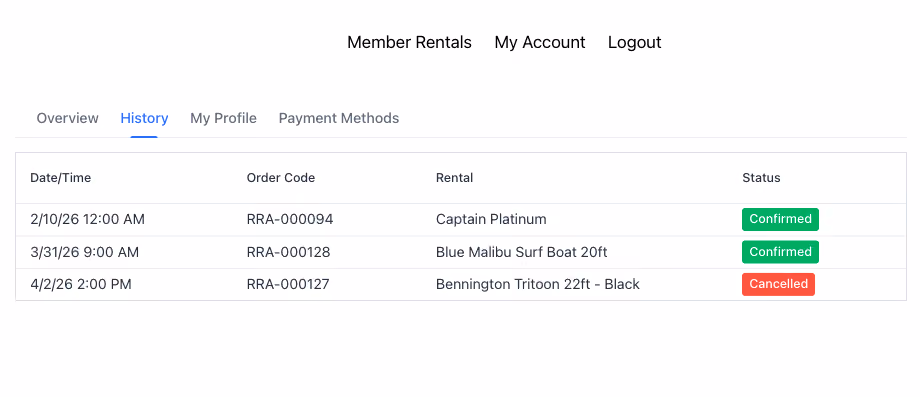Select order code RRA-000094
This screenshot has width=920, height=397.
point(290,219)
